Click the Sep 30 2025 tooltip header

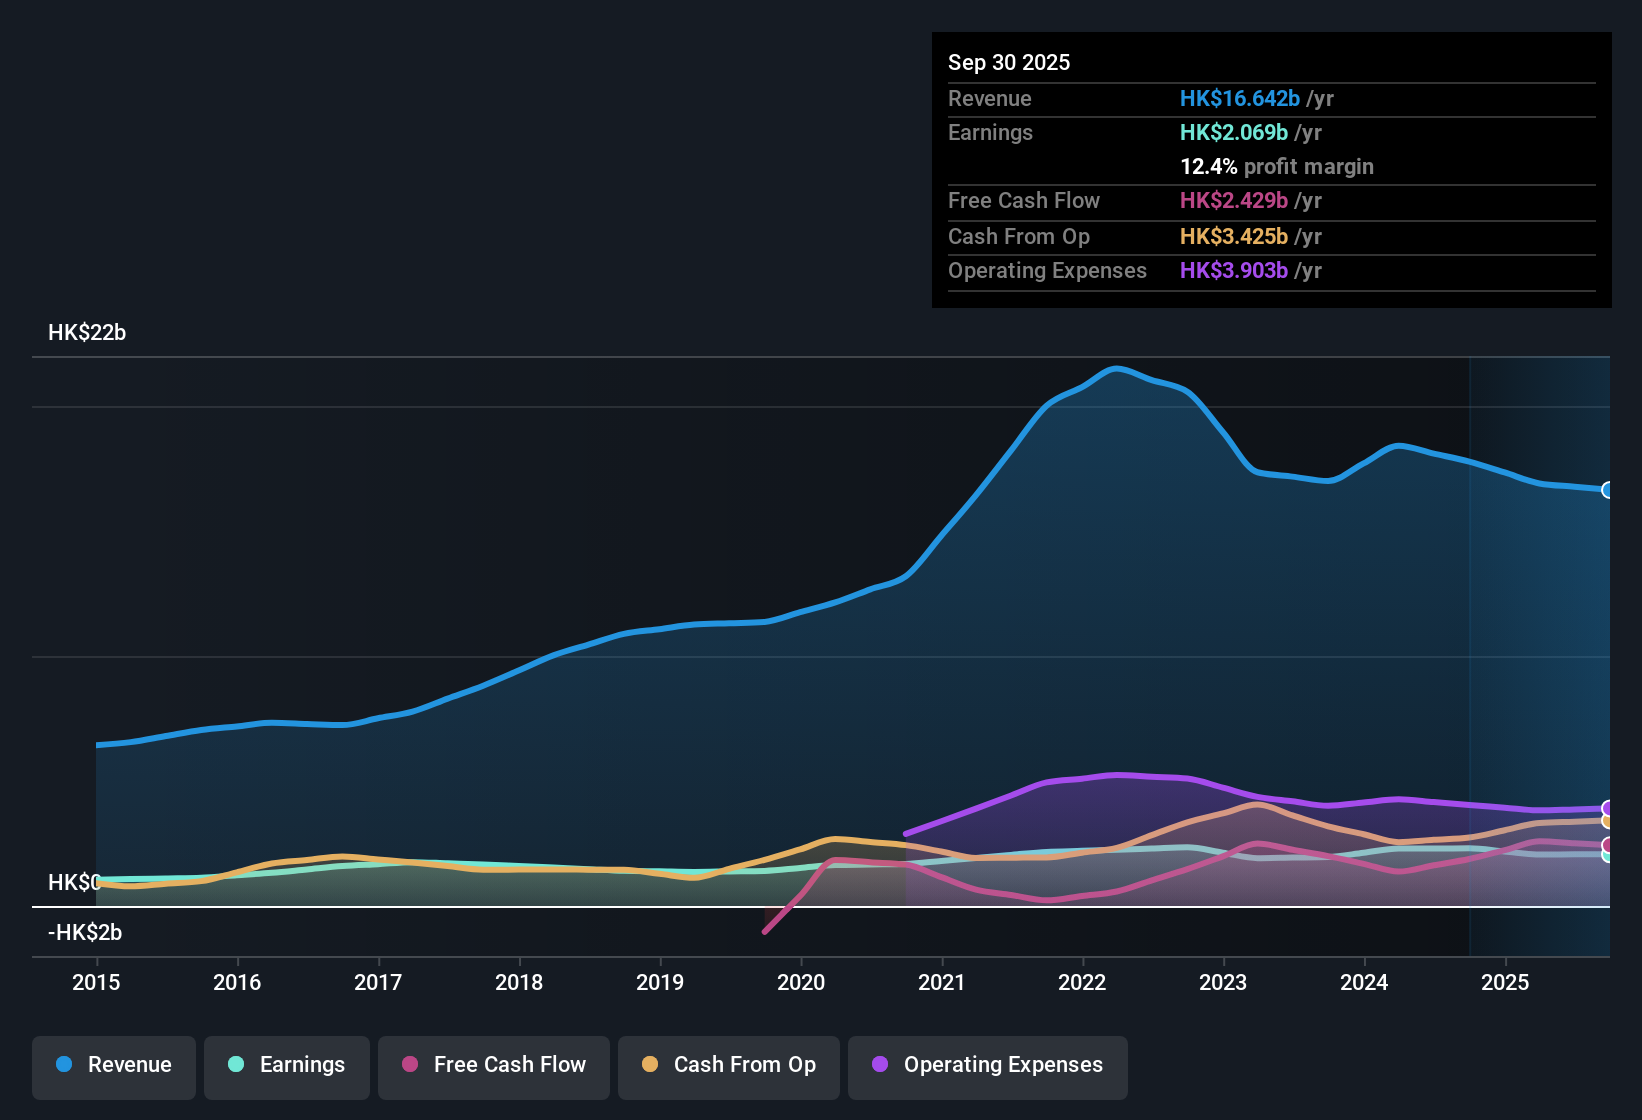pos(1009,62)
